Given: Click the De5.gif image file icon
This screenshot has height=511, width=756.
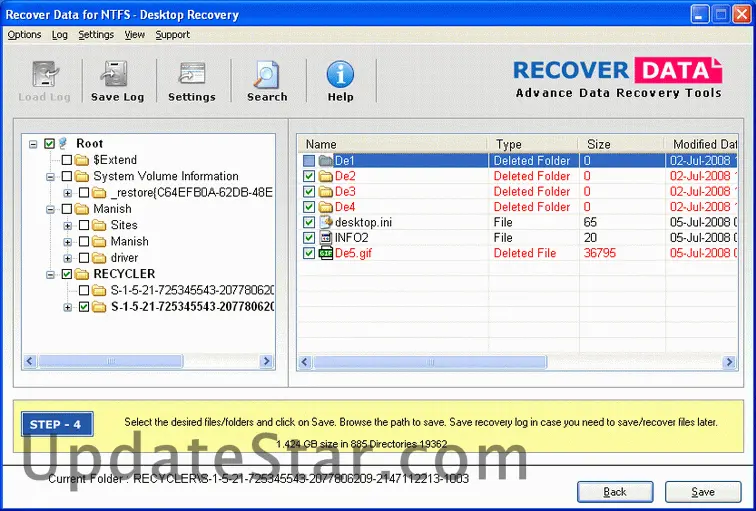Looking at the screenshot, I should 326,253.
